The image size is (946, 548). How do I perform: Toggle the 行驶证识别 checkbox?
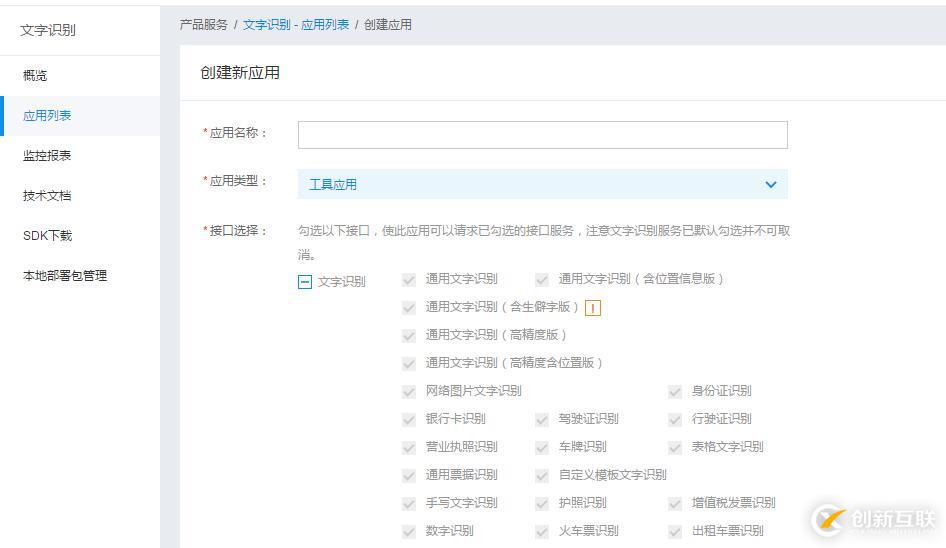pos(675,419)
